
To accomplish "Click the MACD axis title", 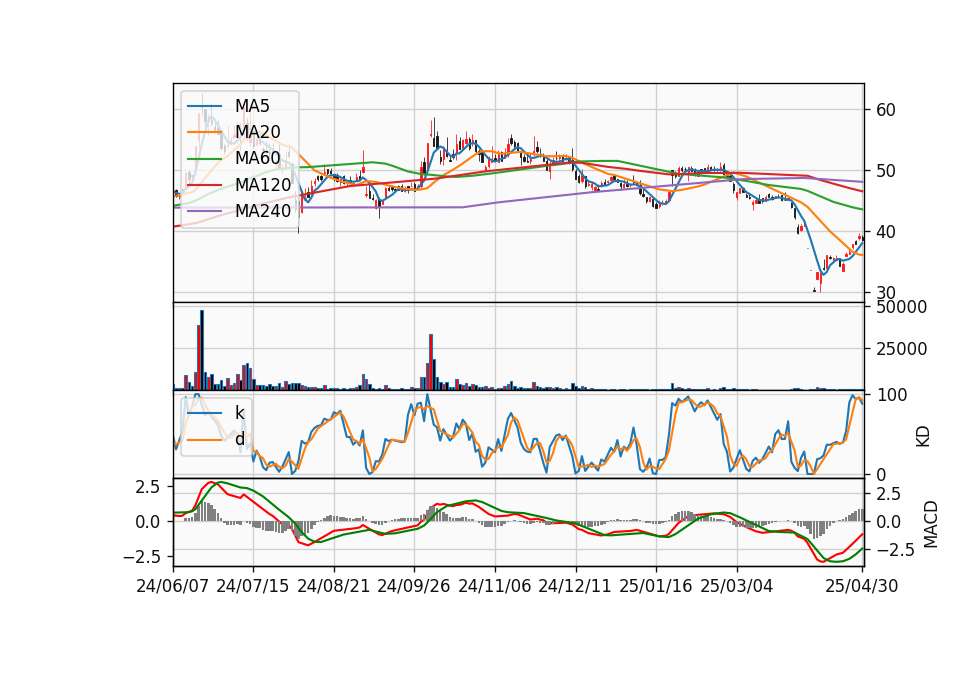I will (930, 524).
